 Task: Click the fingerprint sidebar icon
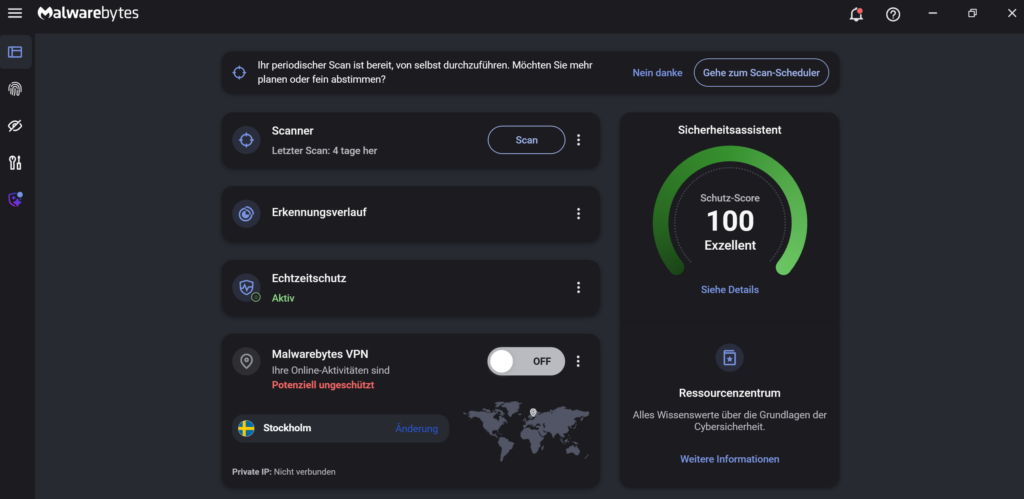click(15, 89)
